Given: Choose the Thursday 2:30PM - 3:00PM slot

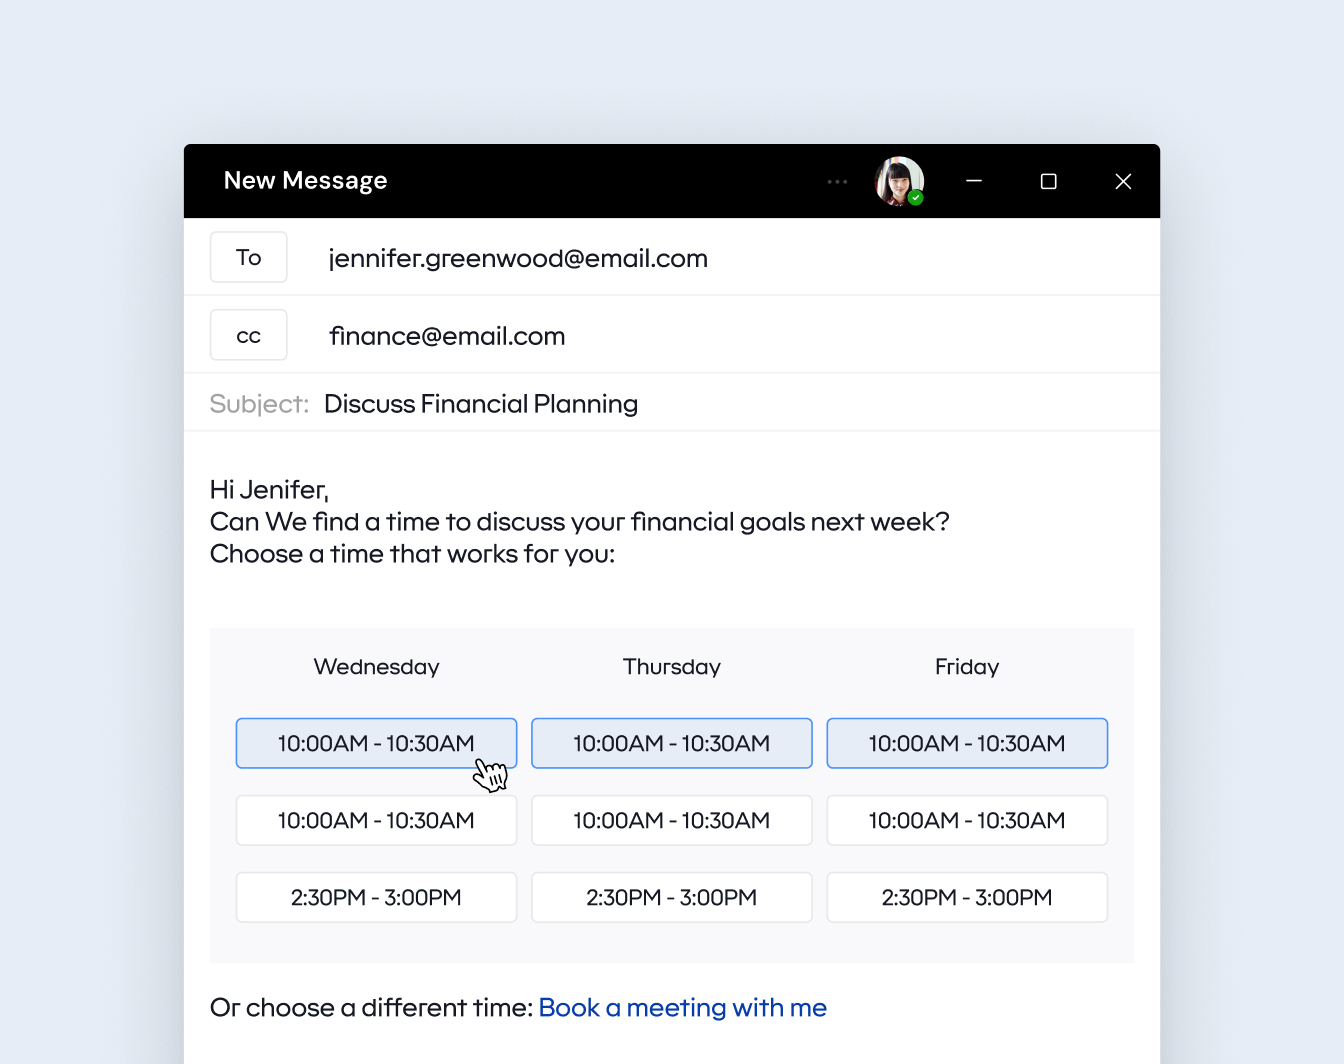Looking at the screenshot, I should pos(671,897).
